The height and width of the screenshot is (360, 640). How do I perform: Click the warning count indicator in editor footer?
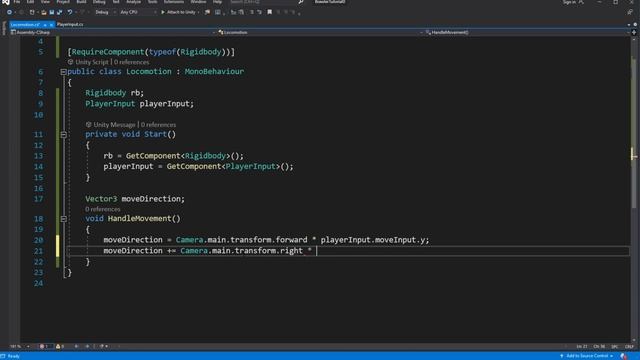pyautogui.click(x=60, y=347)
